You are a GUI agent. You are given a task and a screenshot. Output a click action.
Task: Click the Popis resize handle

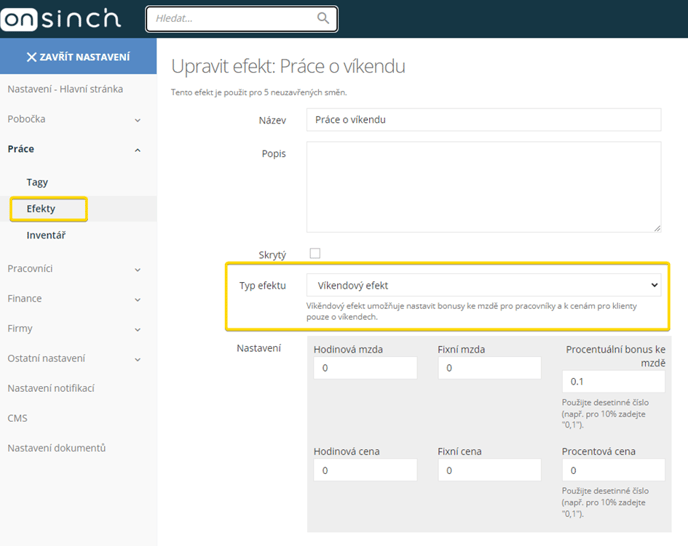(657, 228)
